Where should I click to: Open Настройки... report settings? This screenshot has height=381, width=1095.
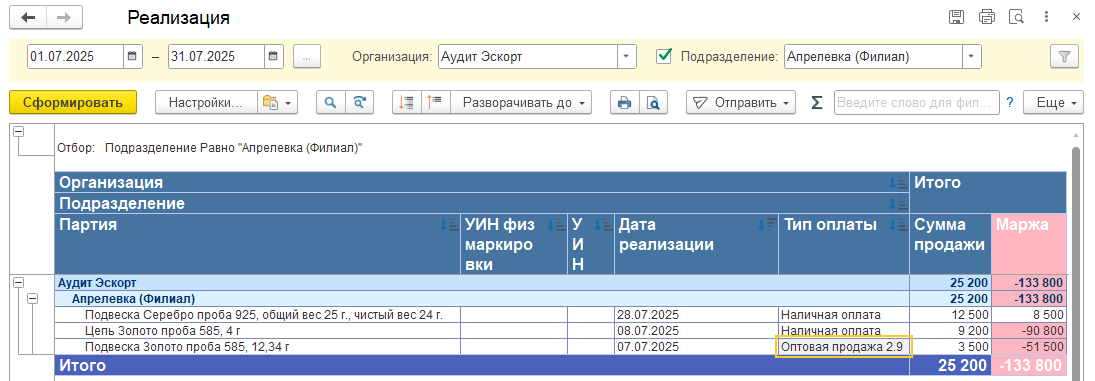coord(206,103)
